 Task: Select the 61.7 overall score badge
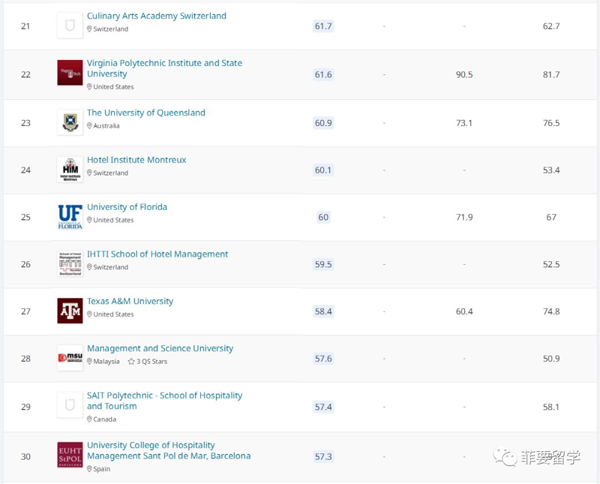(x=323, y=26)
